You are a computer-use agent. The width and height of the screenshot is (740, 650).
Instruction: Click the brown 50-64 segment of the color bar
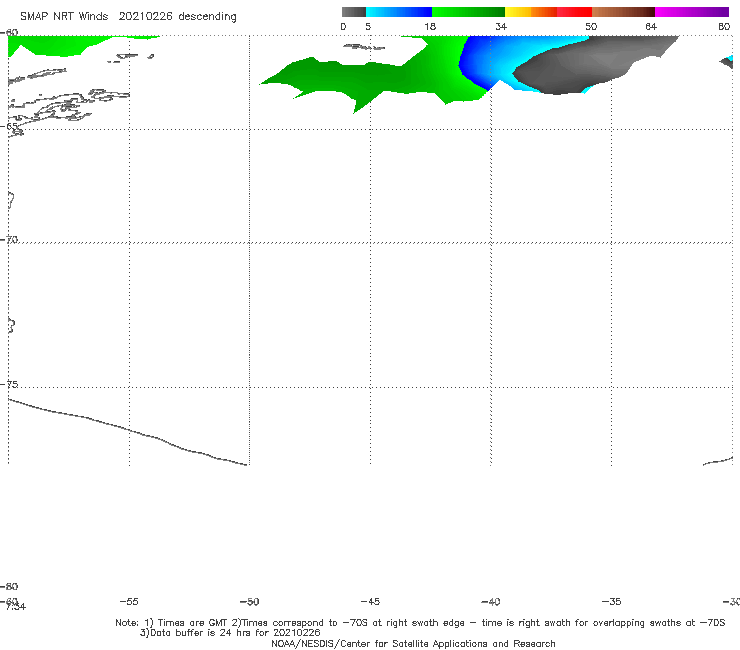[x=623, y=12]
